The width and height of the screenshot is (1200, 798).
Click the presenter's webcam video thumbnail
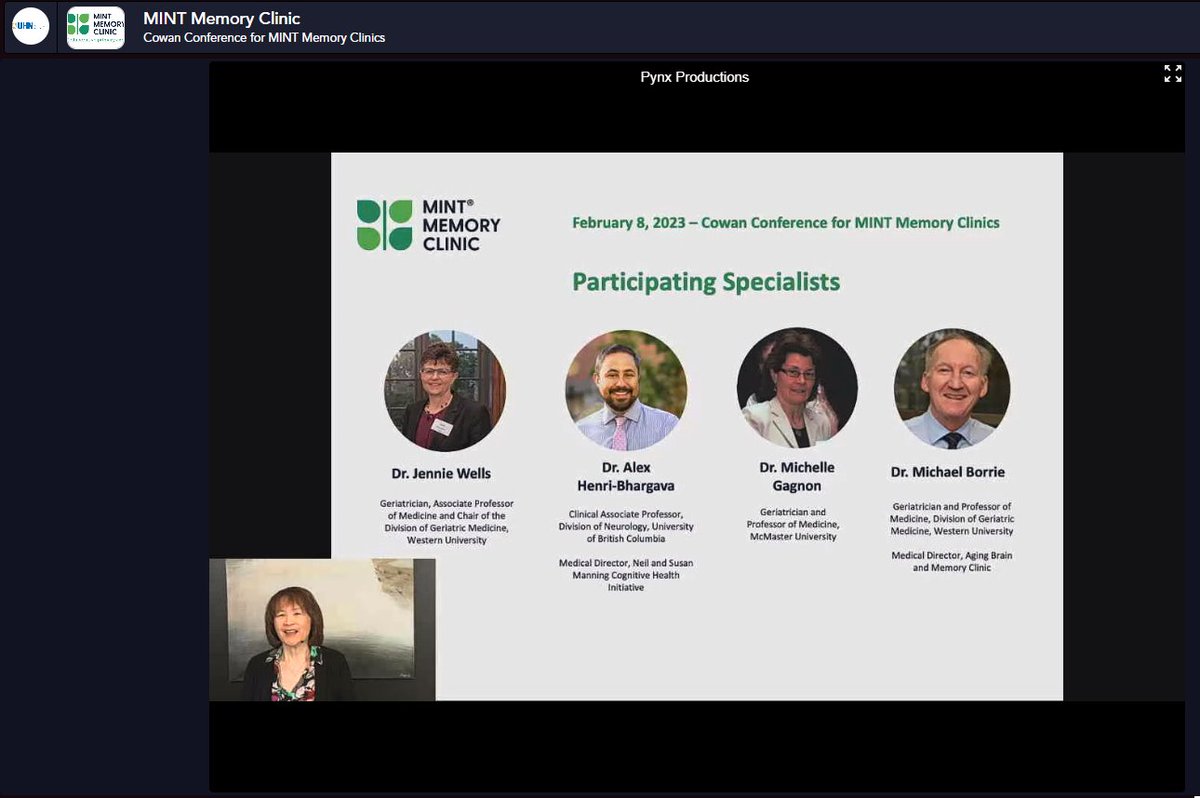320,628
